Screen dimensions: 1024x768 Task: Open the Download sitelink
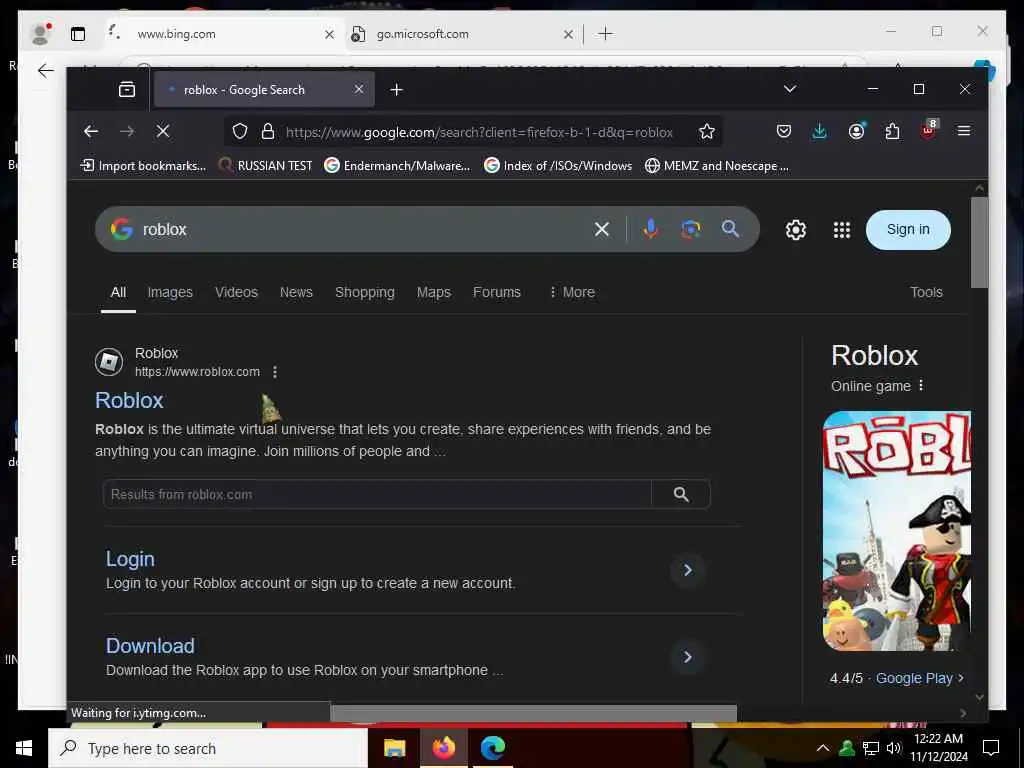[x=150, y=646]
